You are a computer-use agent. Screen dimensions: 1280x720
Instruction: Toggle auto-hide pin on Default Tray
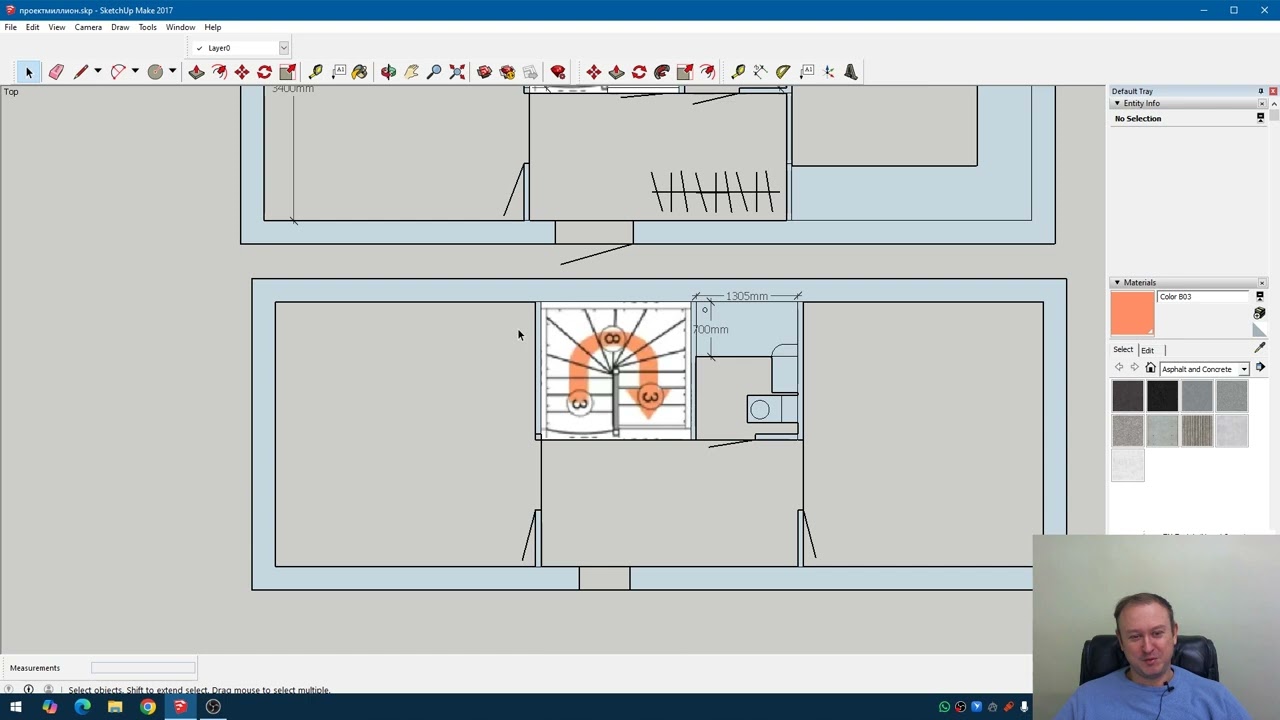point(1260,91)
